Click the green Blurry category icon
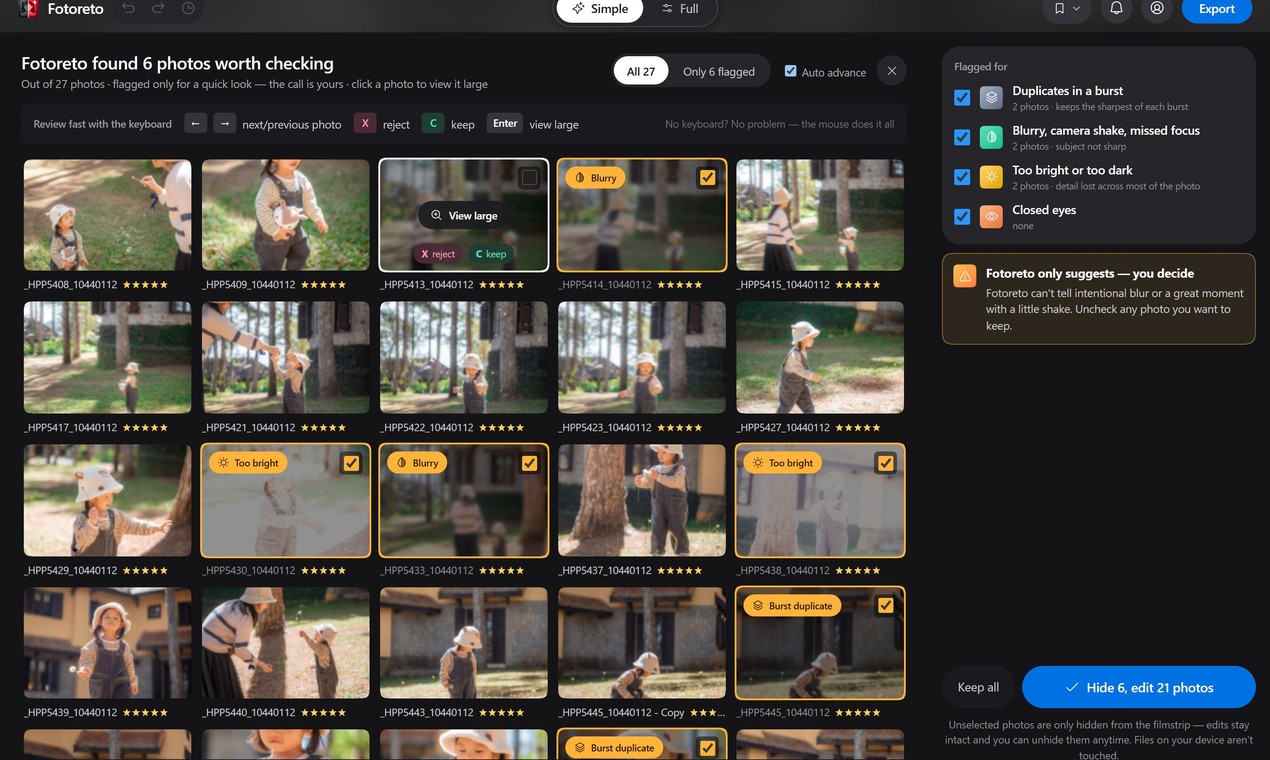1270x760 pixels. tap(991, 137)
